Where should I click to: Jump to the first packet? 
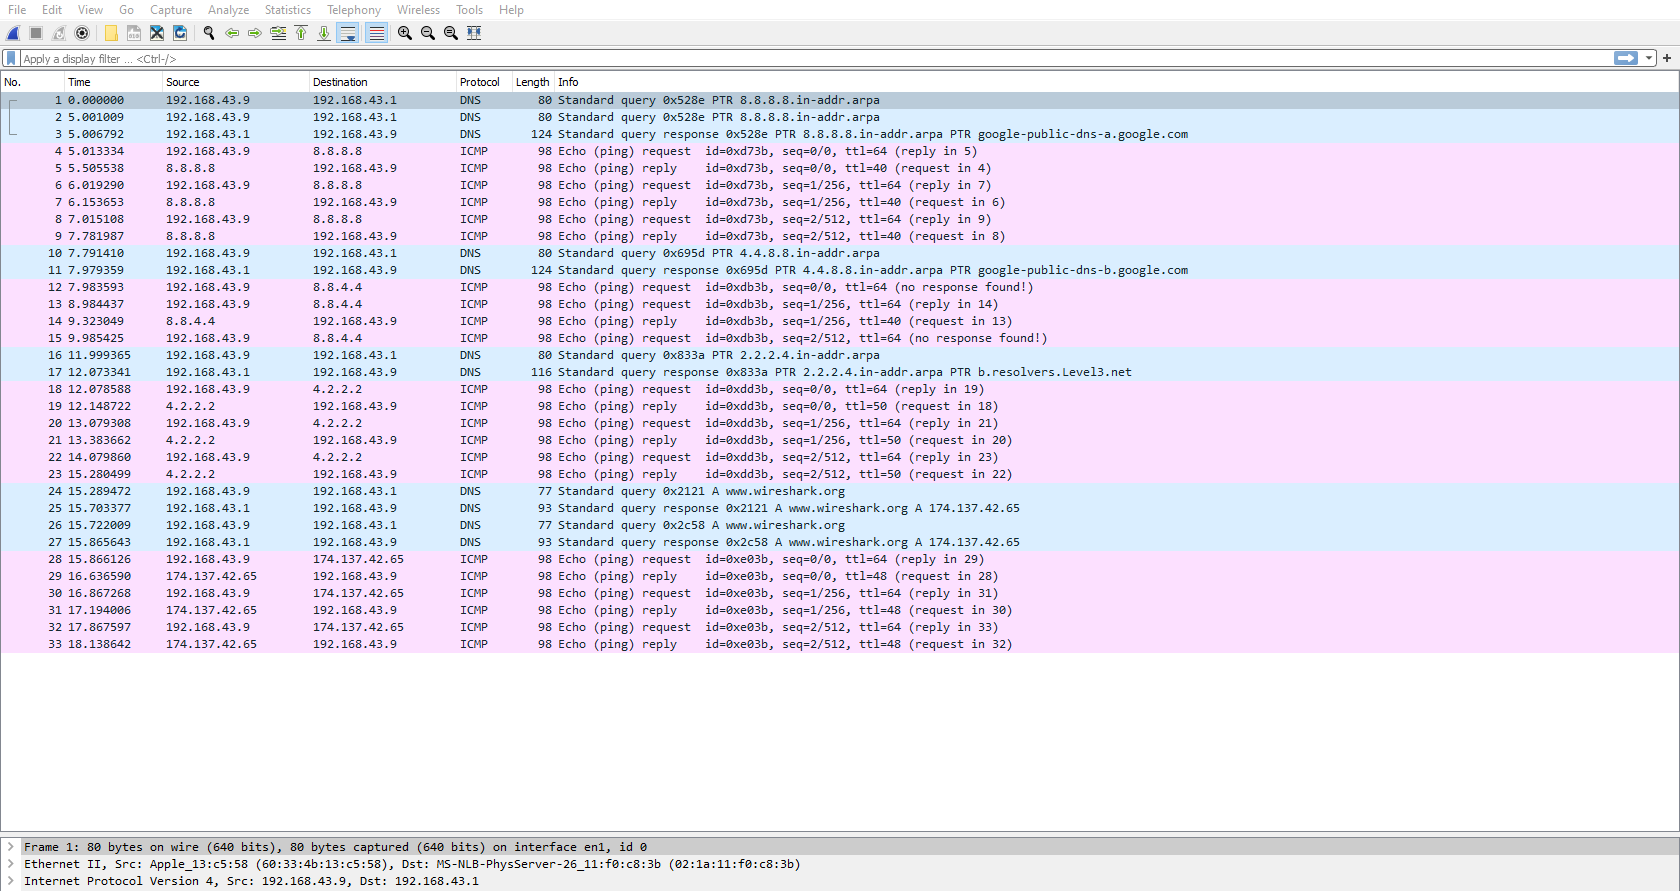pos(301,33)
